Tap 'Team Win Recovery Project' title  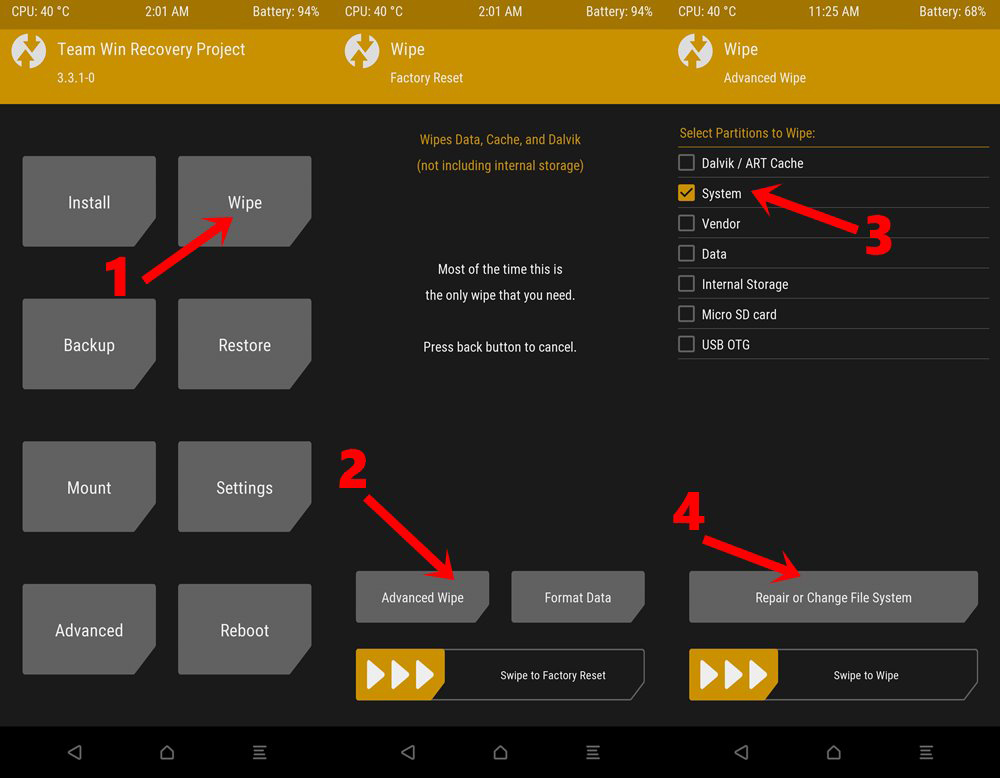click(x=151, y=49)
